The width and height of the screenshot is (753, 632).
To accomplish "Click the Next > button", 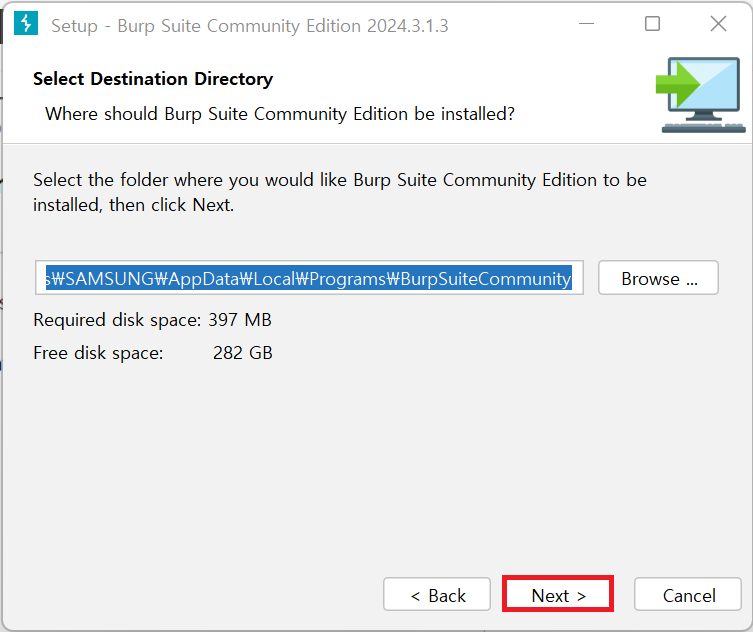I will 558,595.
